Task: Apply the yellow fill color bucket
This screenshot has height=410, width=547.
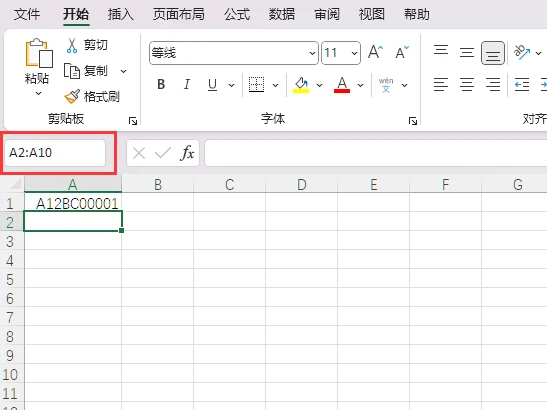Action: click(x=301, y=85)
